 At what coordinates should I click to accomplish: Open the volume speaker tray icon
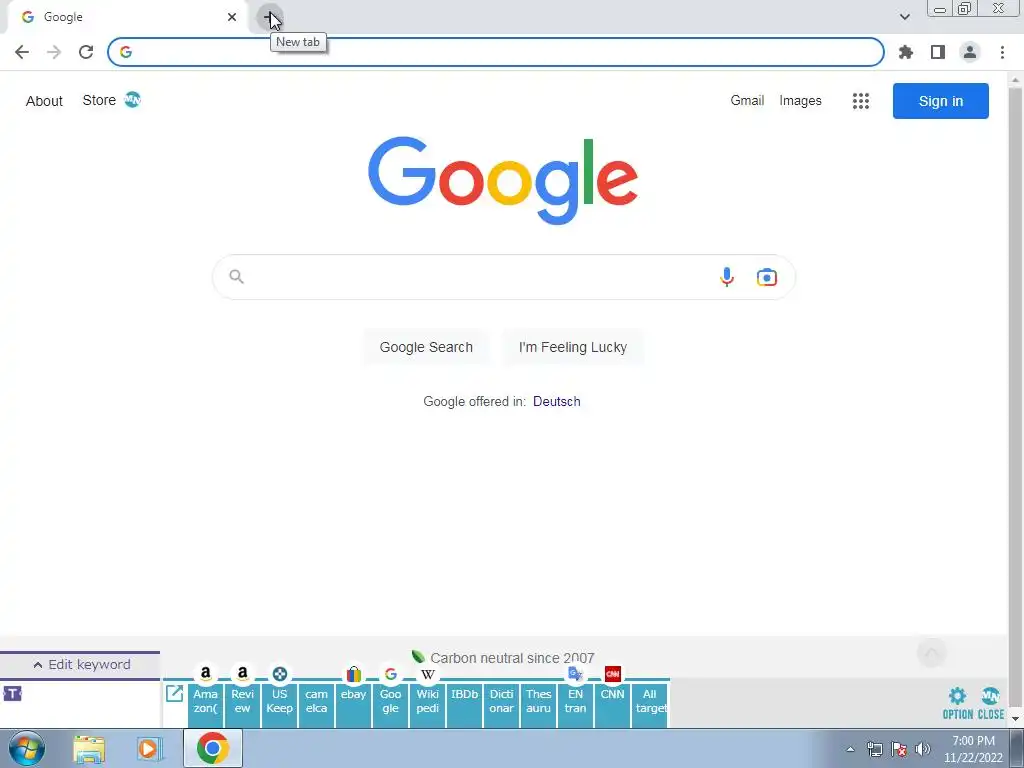(x=923, y=749)
